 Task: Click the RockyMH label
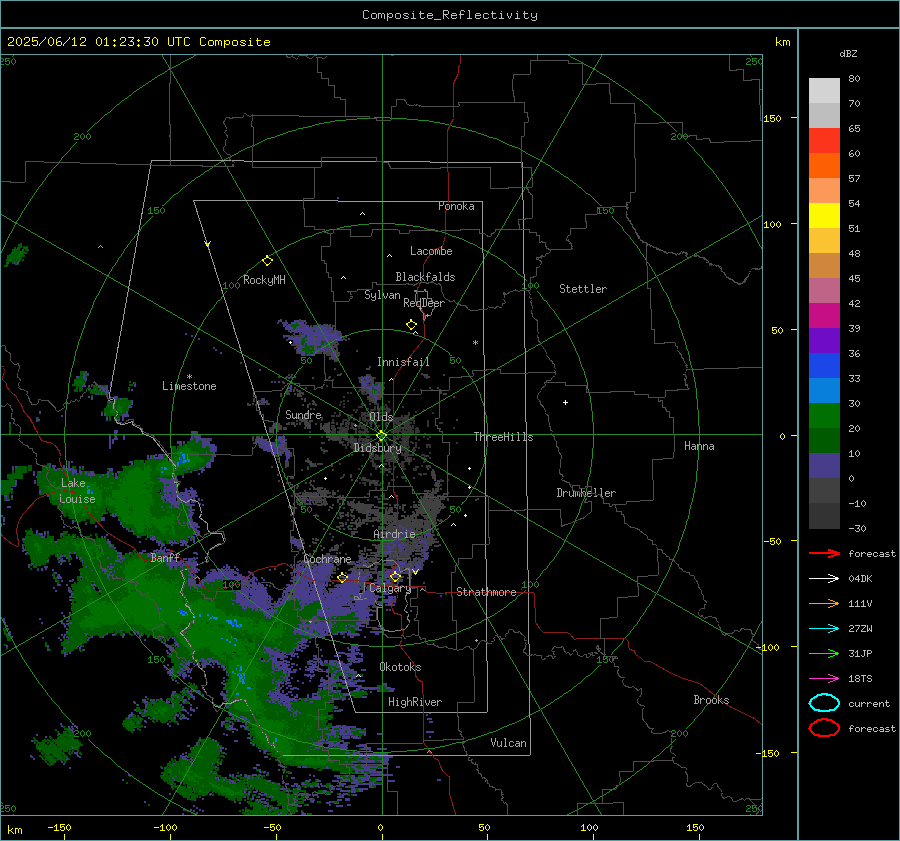[264, 280]
